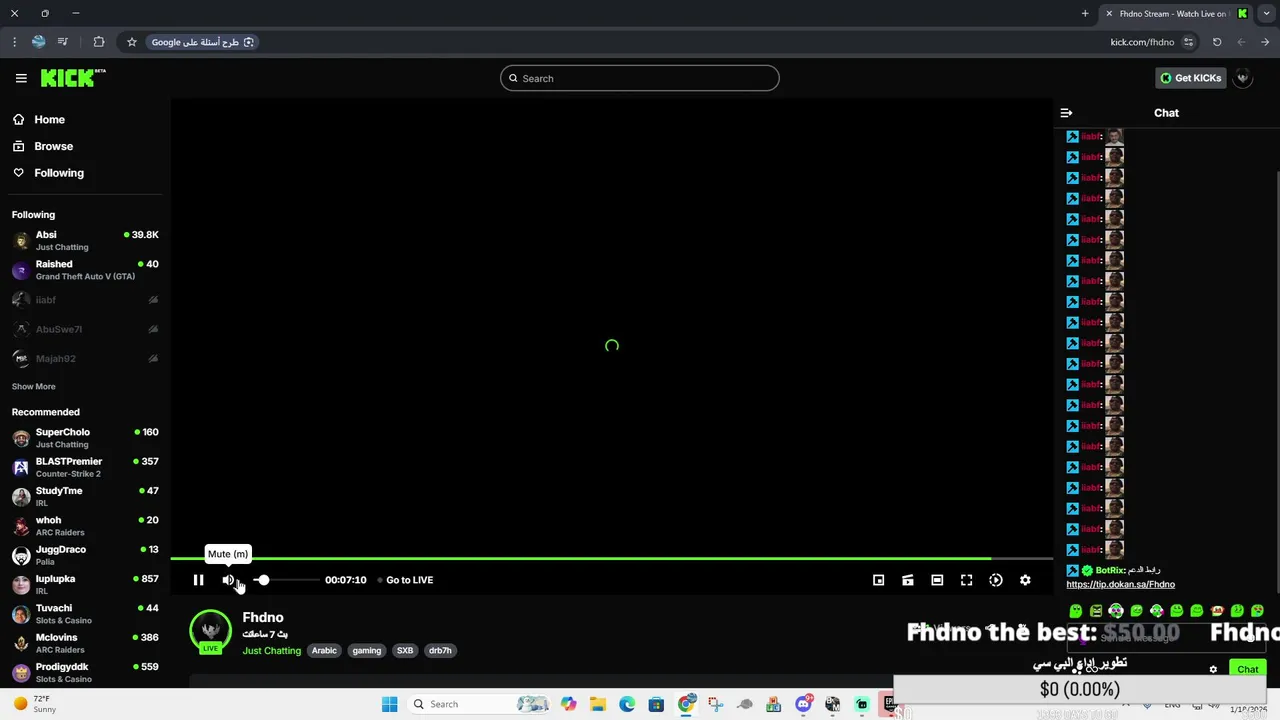Select the SXB tag

click(405, 651)
